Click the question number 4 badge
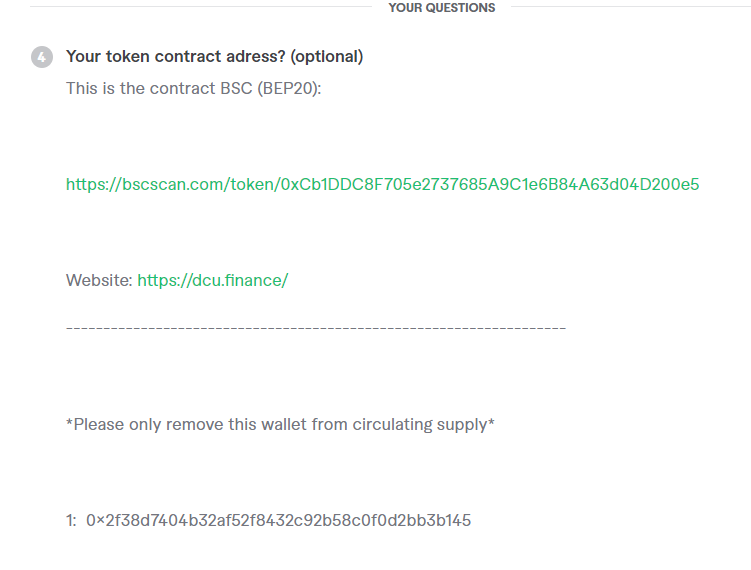This screenshot has height=570, width=751. pos(42,57)
